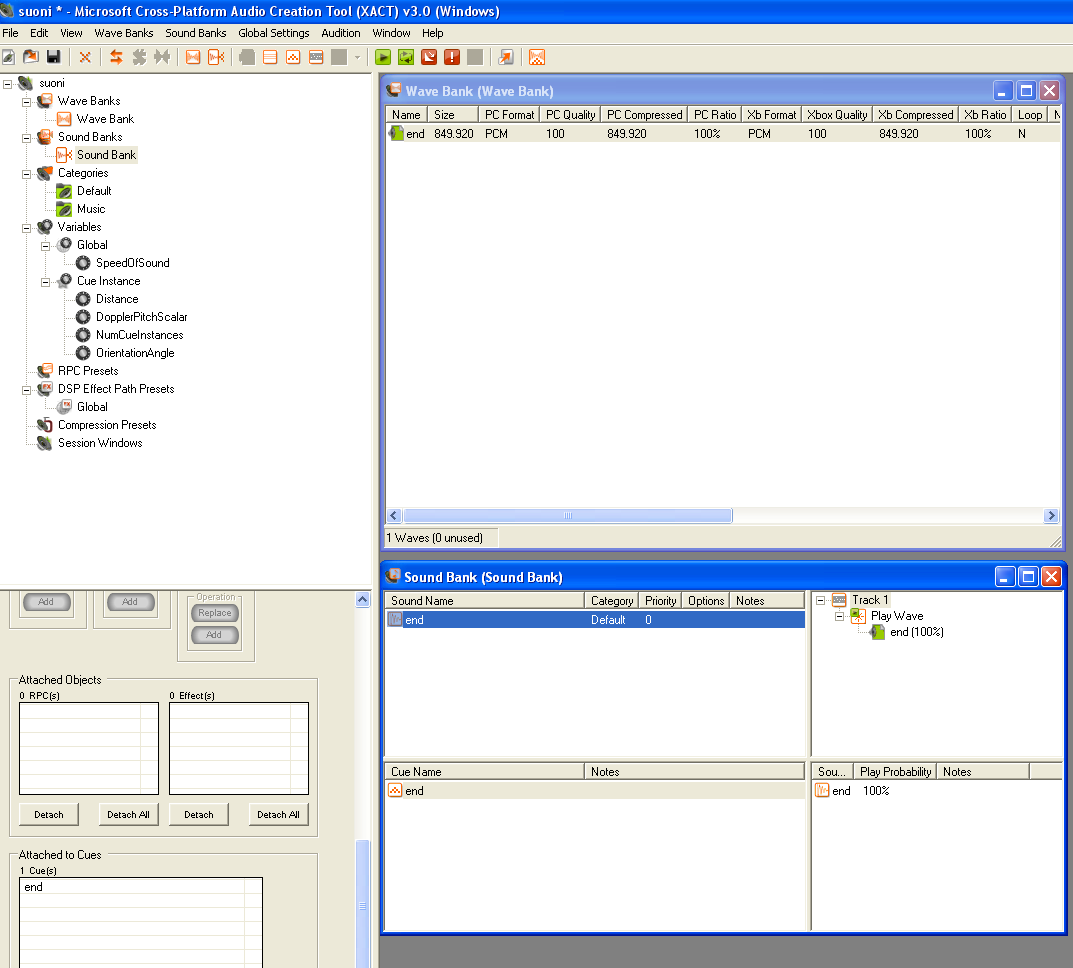
Task: Select Sound Bank under Sound Banks
Action: (x=106, y=155)
